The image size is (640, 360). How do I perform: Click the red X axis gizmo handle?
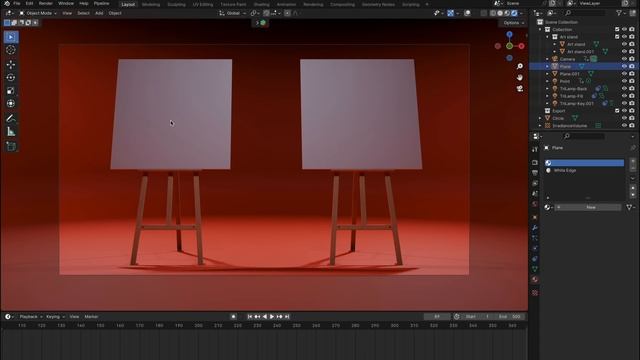click(522, 46)
